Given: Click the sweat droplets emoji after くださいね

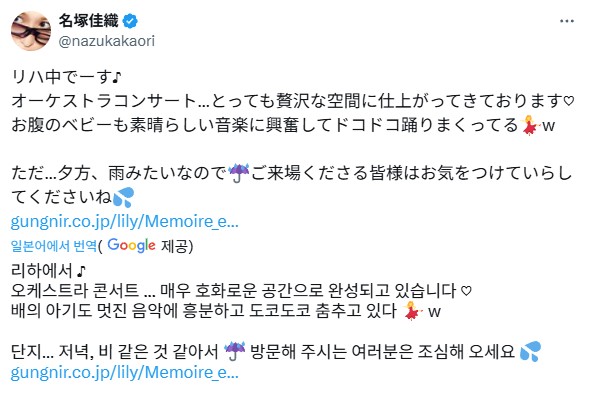Looking at the screenshot, I should [124, 197].
